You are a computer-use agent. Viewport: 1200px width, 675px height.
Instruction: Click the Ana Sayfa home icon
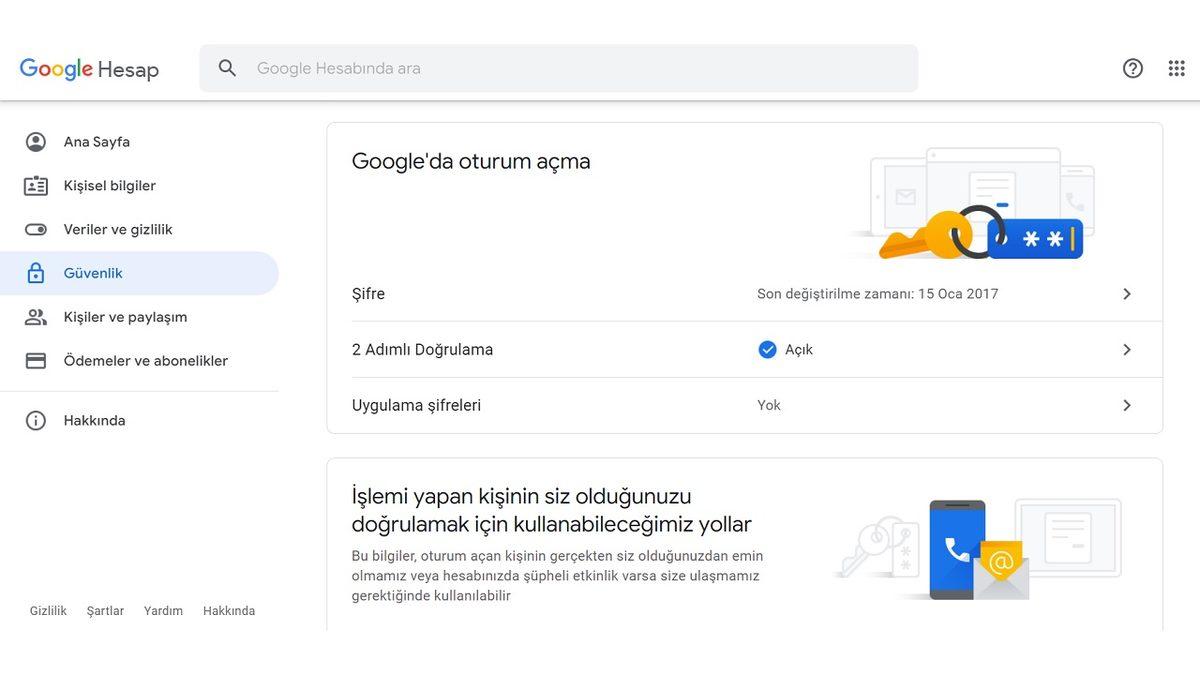36,141
